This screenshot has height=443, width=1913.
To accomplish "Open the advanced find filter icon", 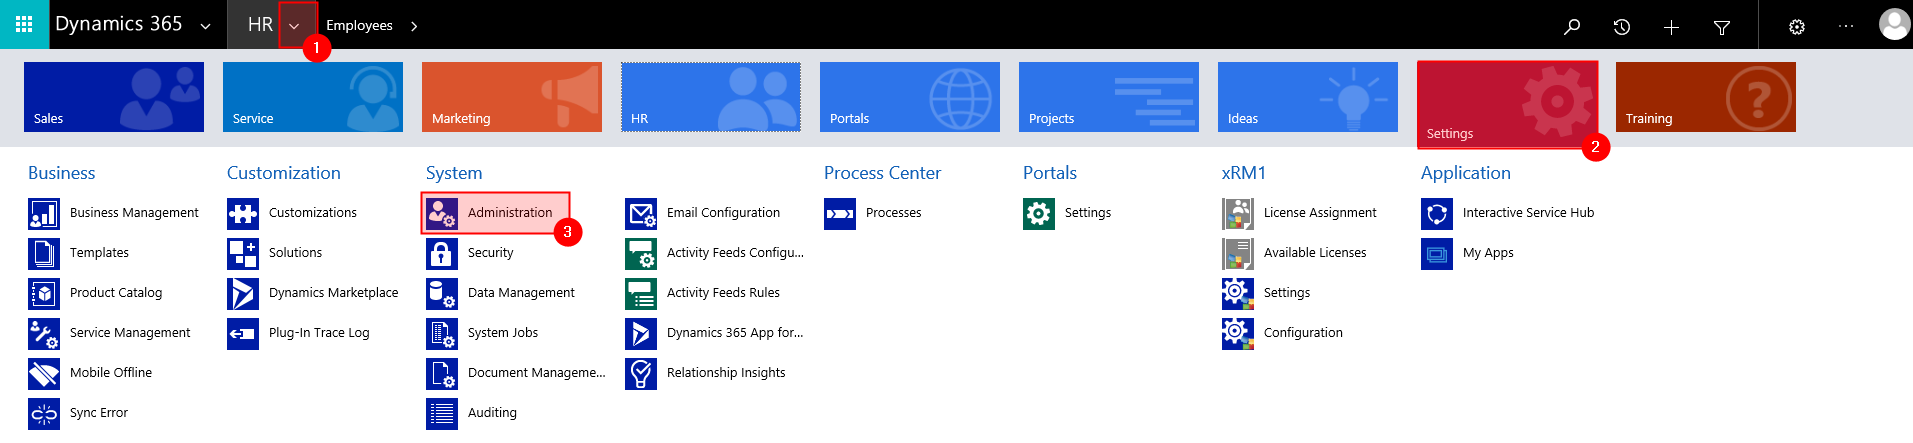I will (x=1722, y=27).
